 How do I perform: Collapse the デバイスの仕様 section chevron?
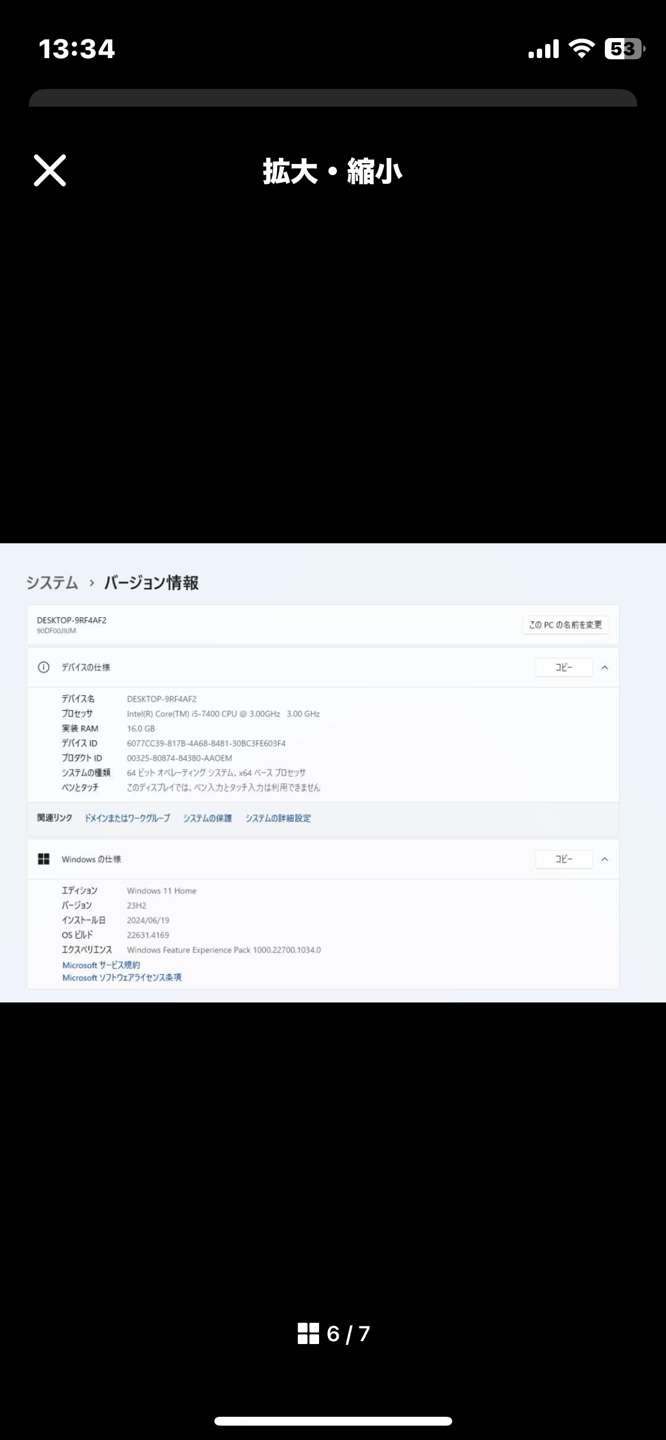click(x=604, y=667)
